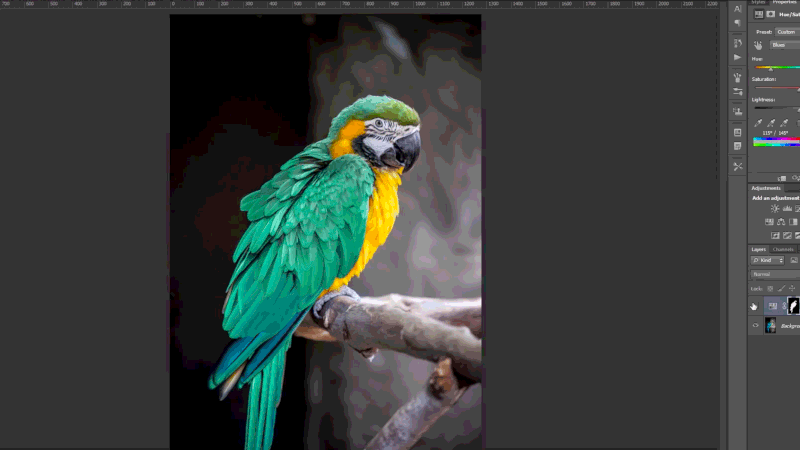Add a Color Balance adjustment (scales icon)
Image resolution: width=800 pixels, height=450 pixels.
[781, 222]
